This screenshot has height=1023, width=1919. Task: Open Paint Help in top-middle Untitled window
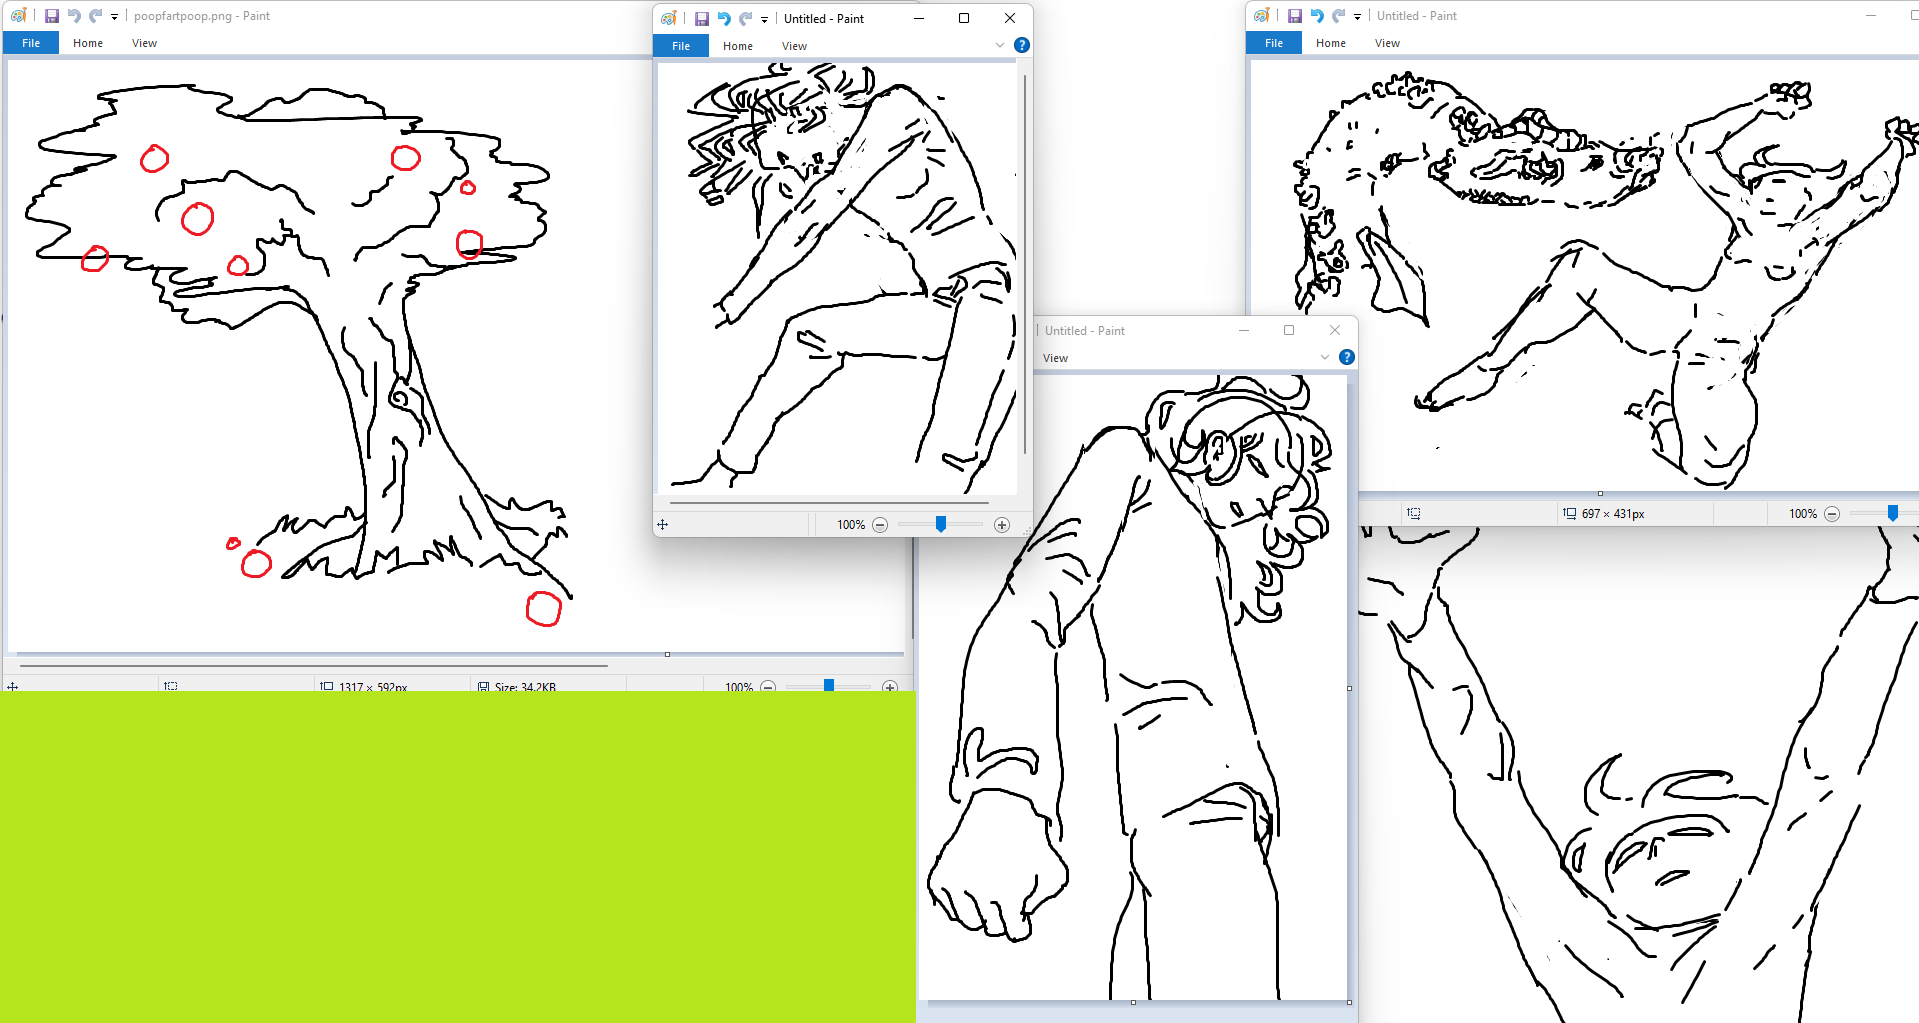click(1022, 45)
